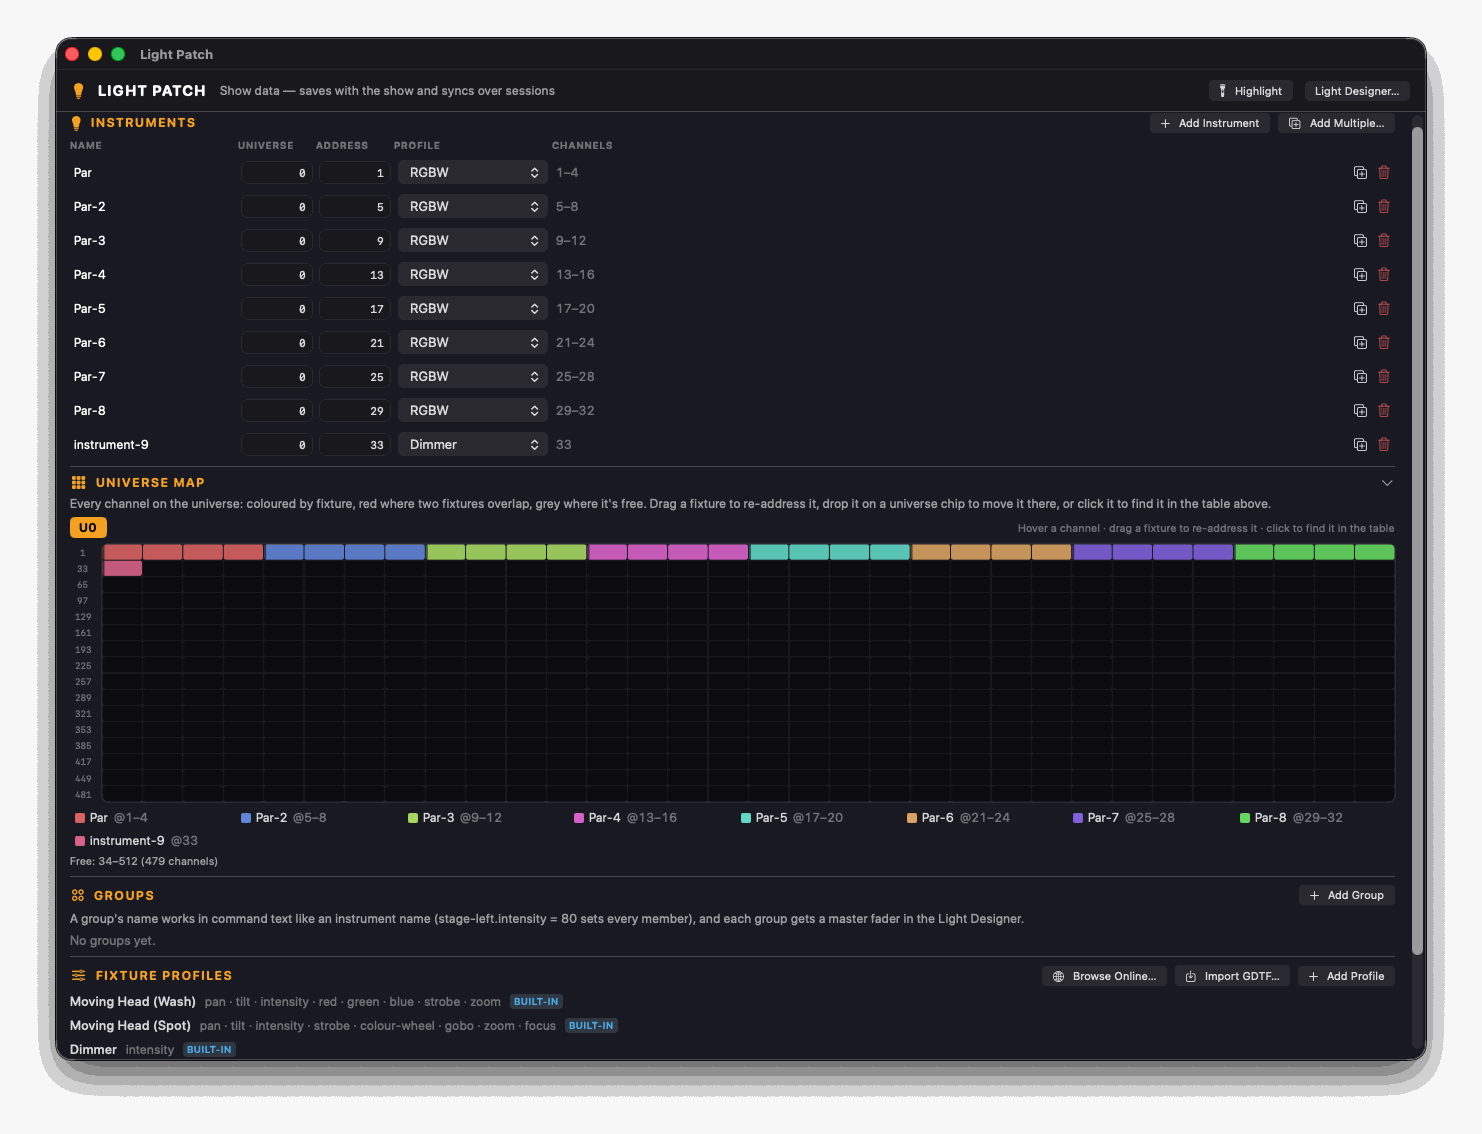Click the vertical scrollbar thumb
Viewport: 1482px width, 1134px height.
(1417, 540)
